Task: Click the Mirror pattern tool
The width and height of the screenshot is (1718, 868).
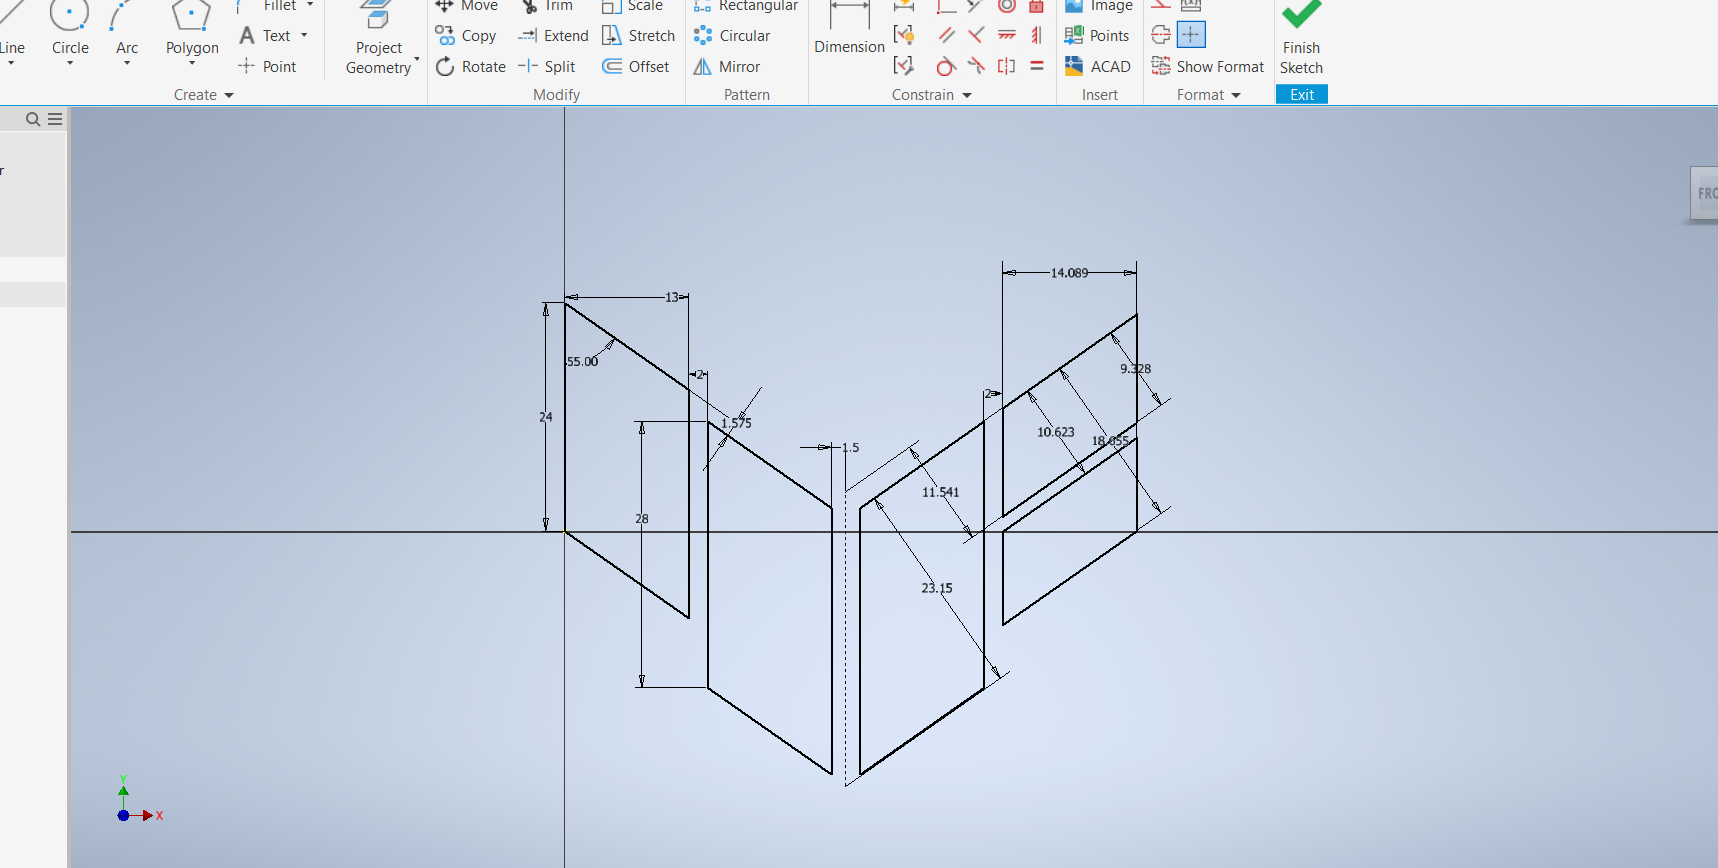Action: pos(727,67)
